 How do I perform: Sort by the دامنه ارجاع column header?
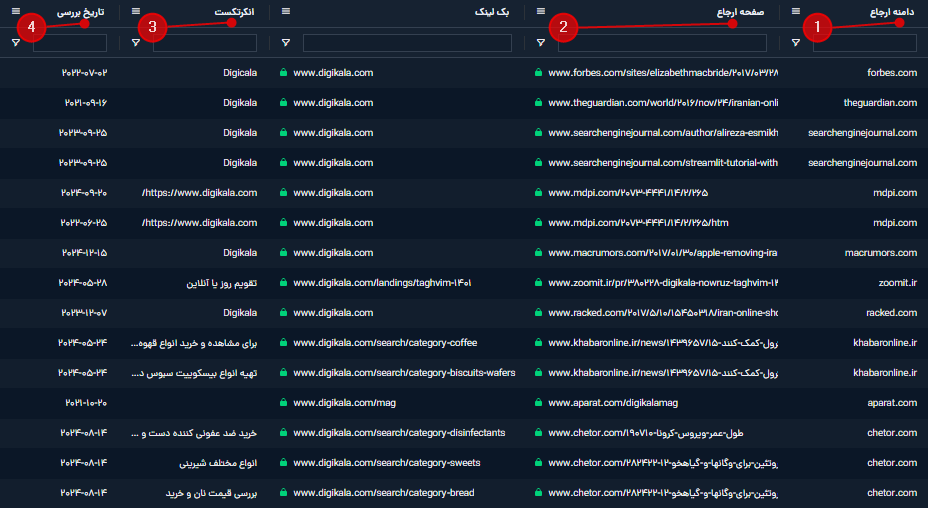tap(891, 12)
